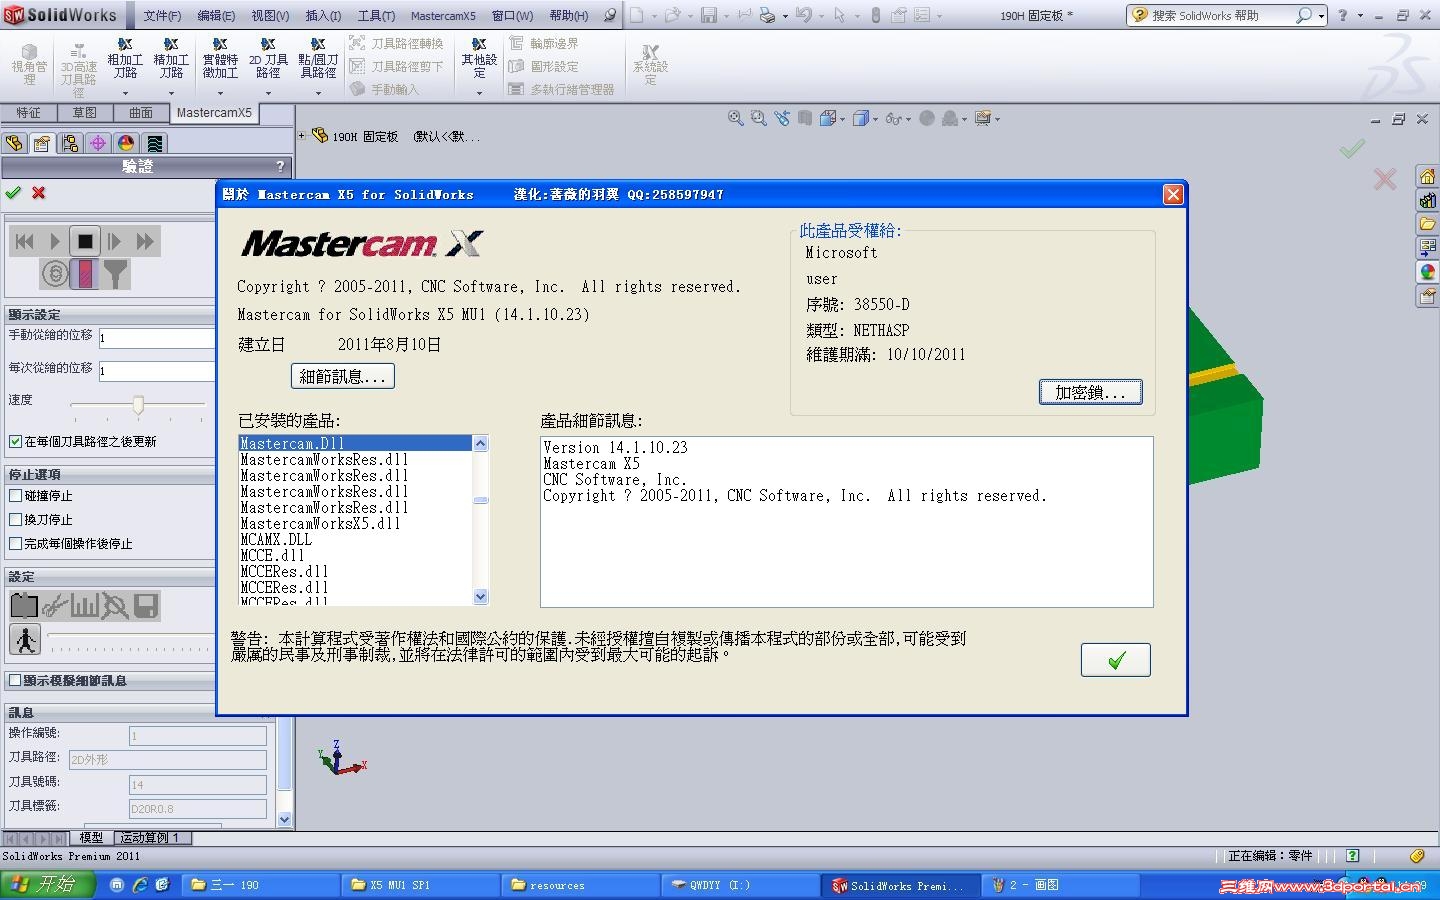Enable stop on tool change (換刀停止)
1440x900 pixels.
(x=16, y=520)
